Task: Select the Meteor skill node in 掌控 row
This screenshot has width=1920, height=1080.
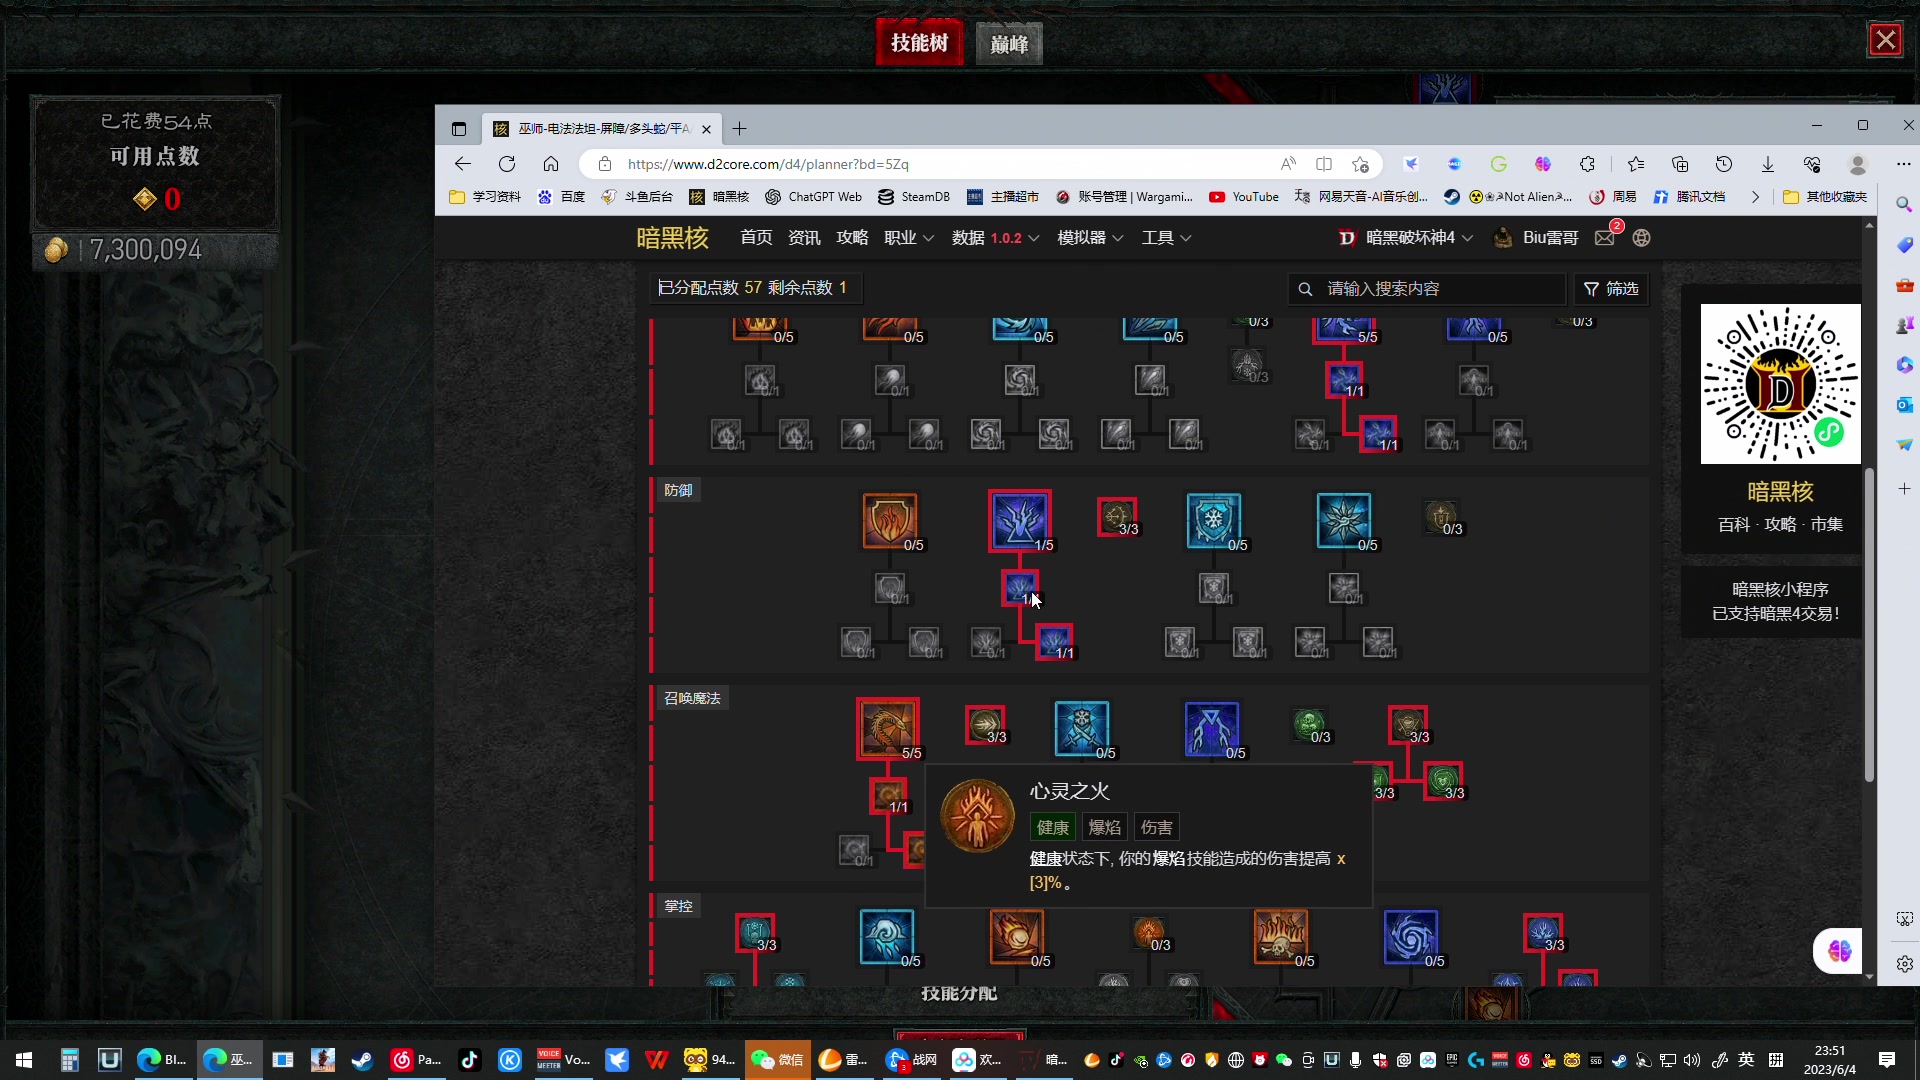Action: pyautogui.click(x=1016, y=936)
